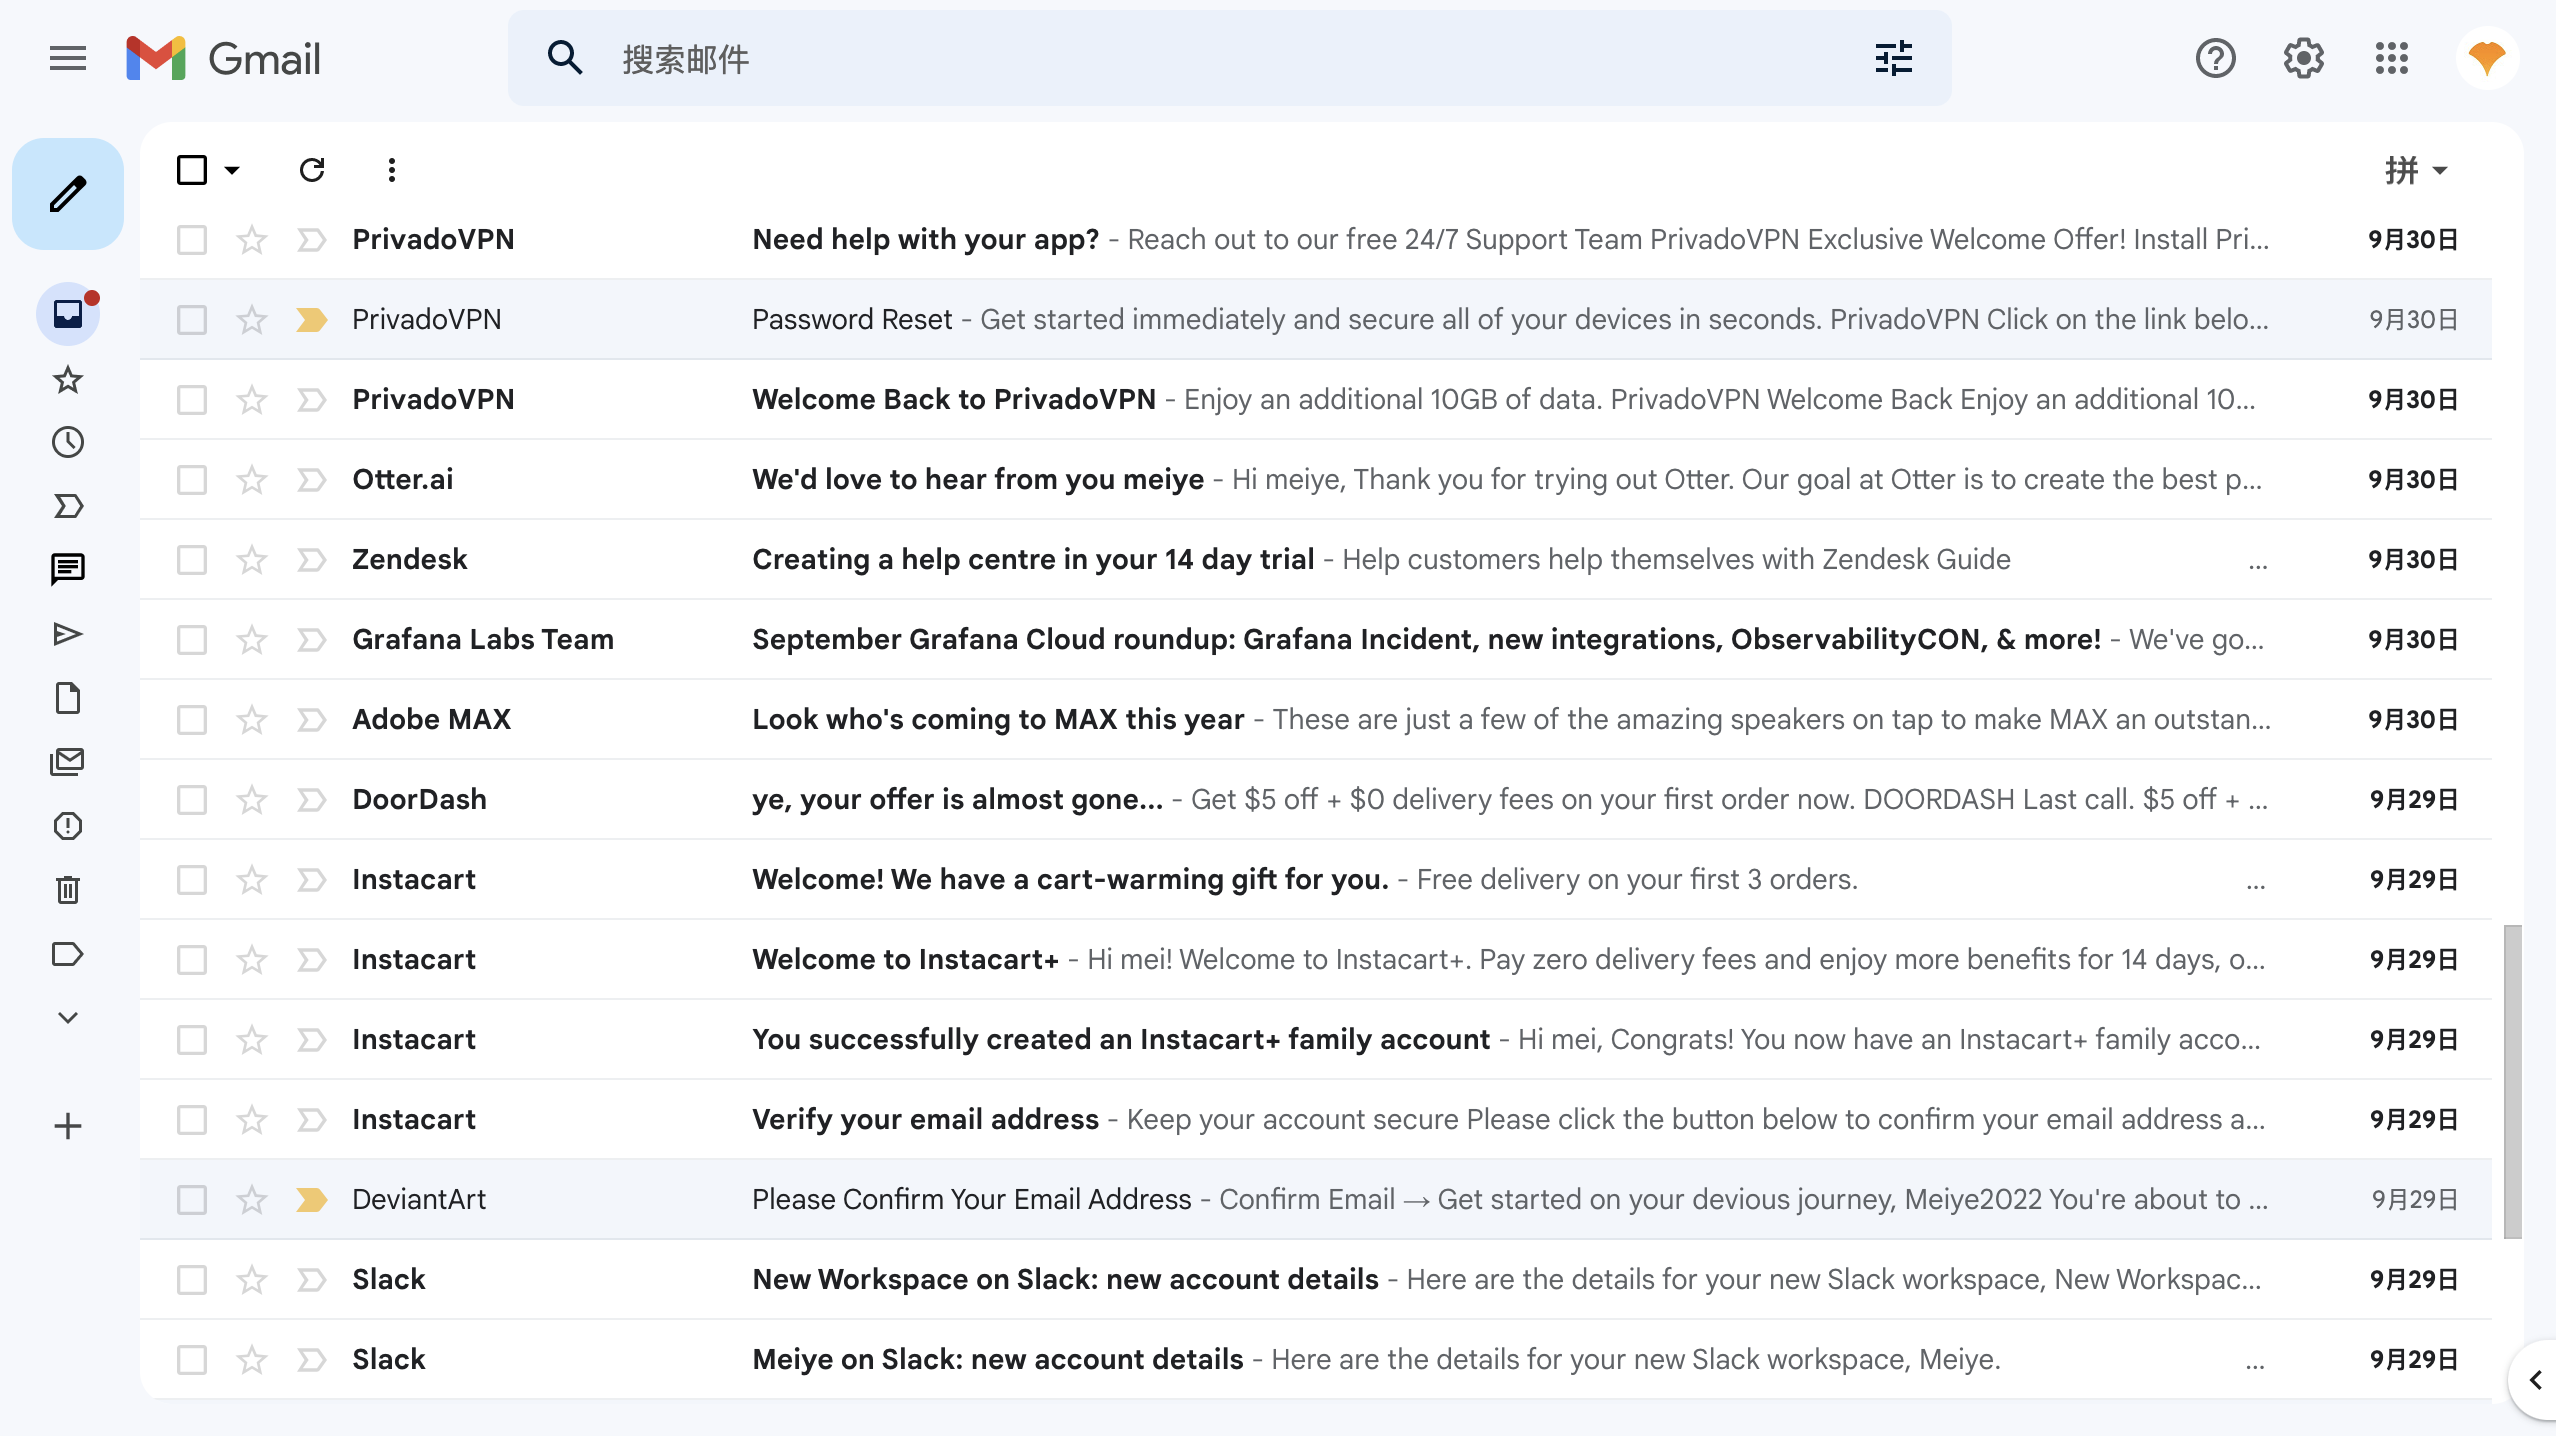The image size is (2556, 1436).
Task: Open PrivadoVPN Password Reset email
Action: (1316, 319)
